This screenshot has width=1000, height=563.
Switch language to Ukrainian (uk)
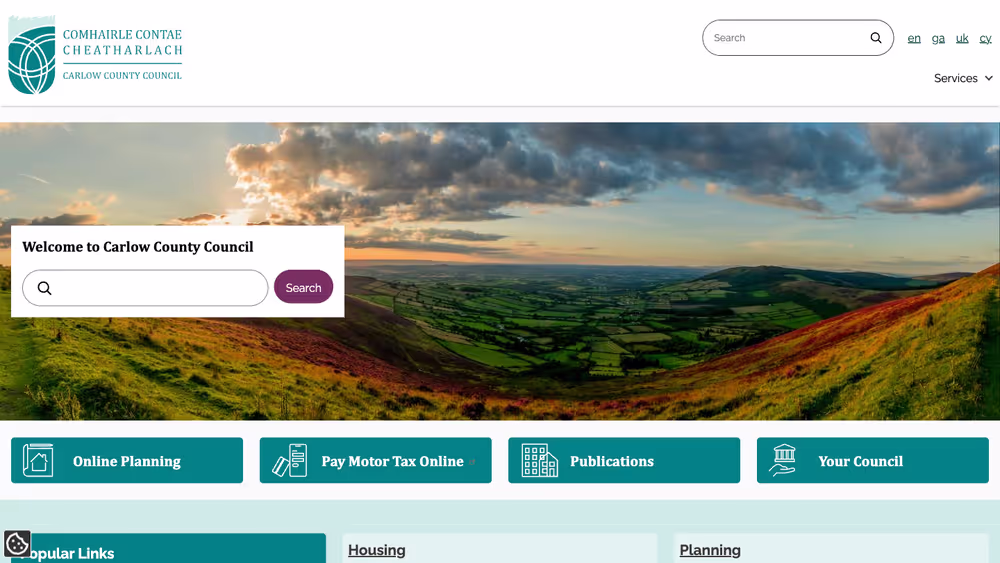tap(962, 38)
